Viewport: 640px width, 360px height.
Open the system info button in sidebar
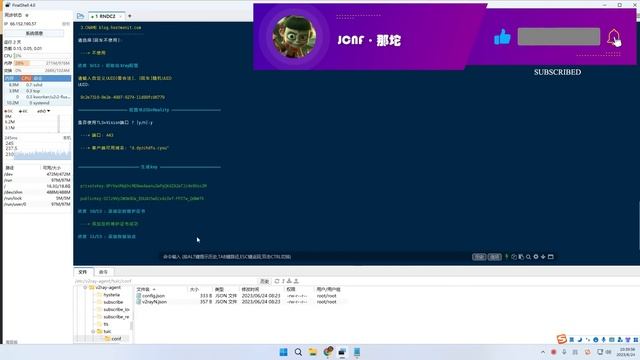pos(34,33)
